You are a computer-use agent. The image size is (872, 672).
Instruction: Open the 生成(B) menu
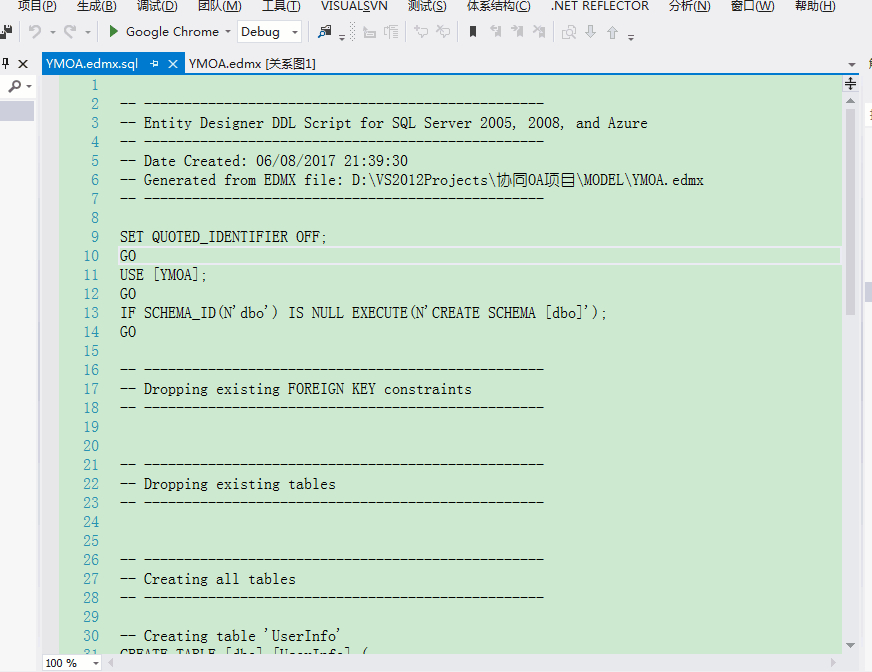point(97,6)
